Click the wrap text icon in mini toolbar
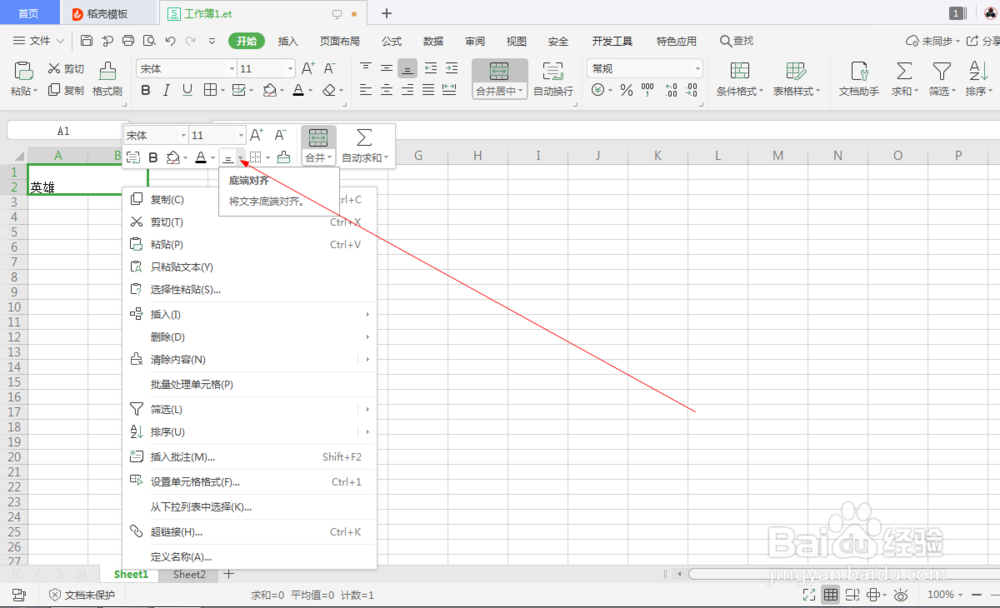The height and width of the screenshot is (608, 1000). (133, 157)
